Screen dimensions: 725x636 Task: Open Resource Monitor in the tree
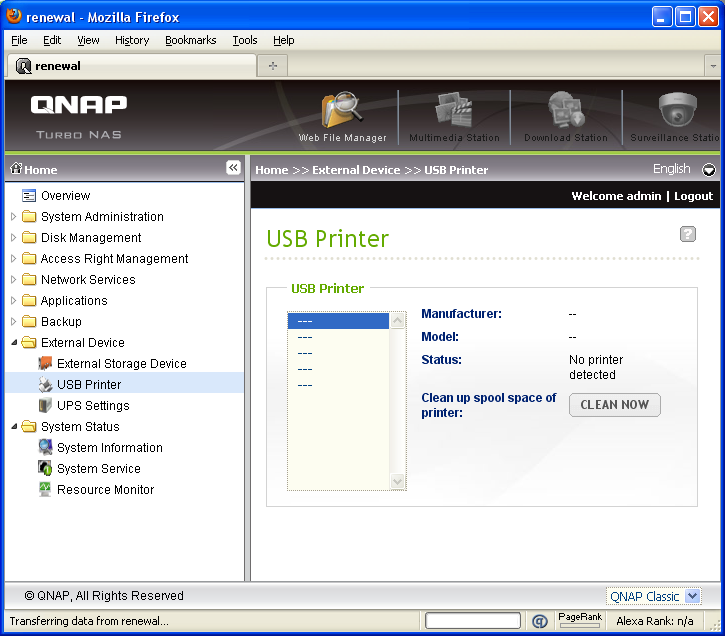(x=105, y=489)
